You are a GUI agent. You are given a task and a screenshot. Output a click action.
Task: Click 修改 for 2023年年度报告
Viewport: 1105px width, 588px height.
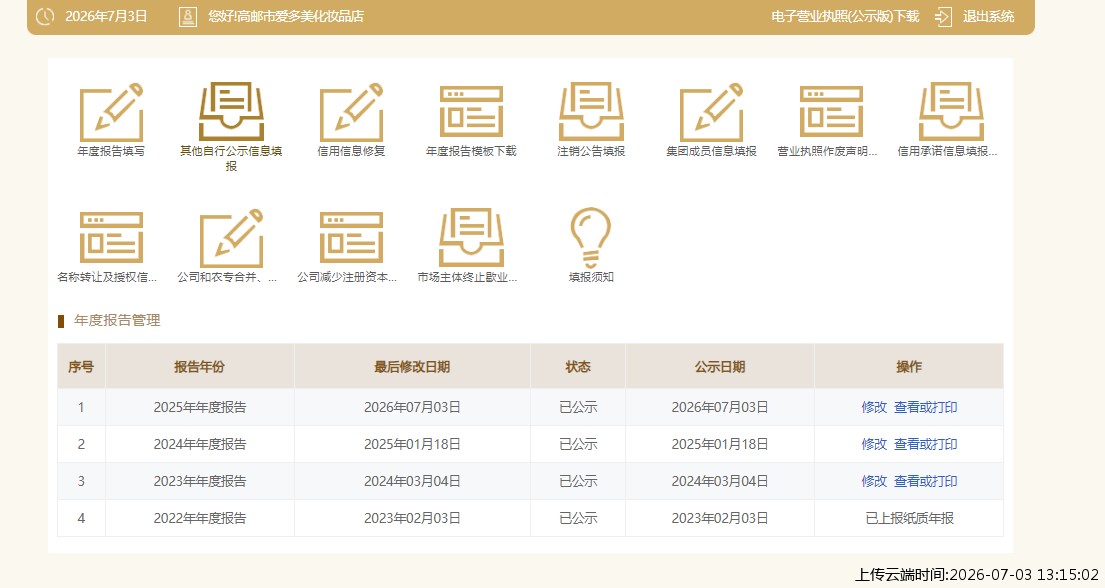874,481
